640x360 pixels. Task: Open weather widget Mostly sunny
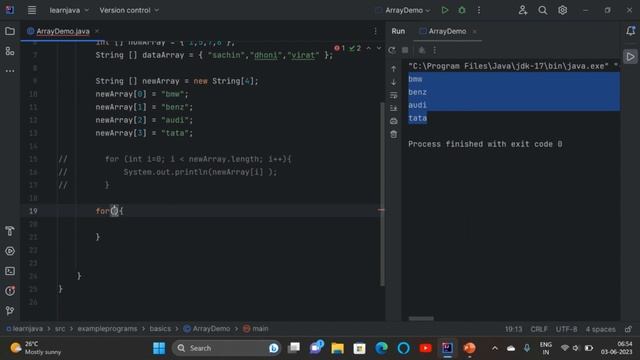coord(36,348)
